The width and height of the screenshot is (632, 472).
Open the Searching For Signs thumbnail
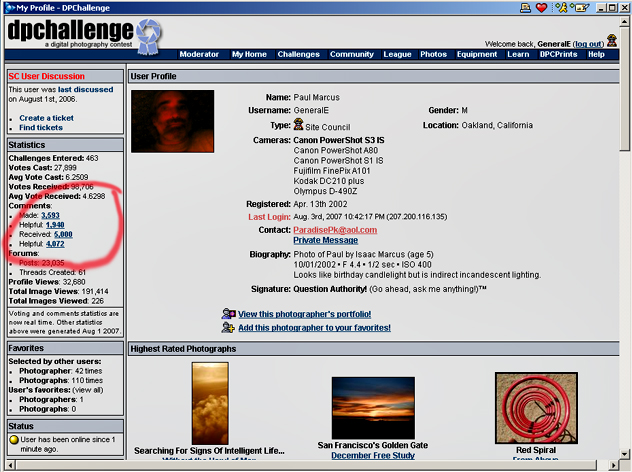(x=210, y=403)
